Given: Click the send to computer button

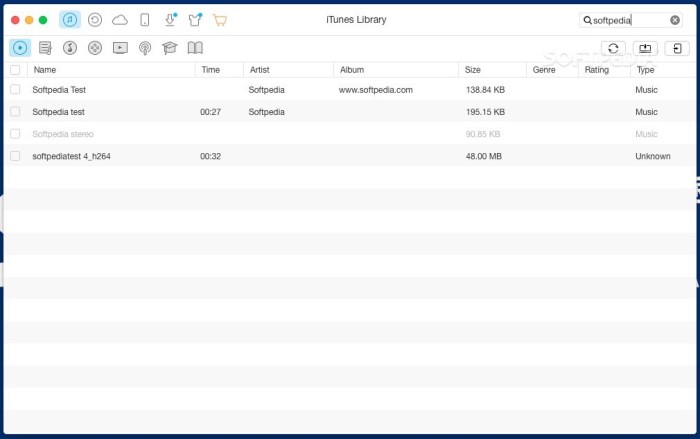Looking at the screenshot, I should coord(645,48).
